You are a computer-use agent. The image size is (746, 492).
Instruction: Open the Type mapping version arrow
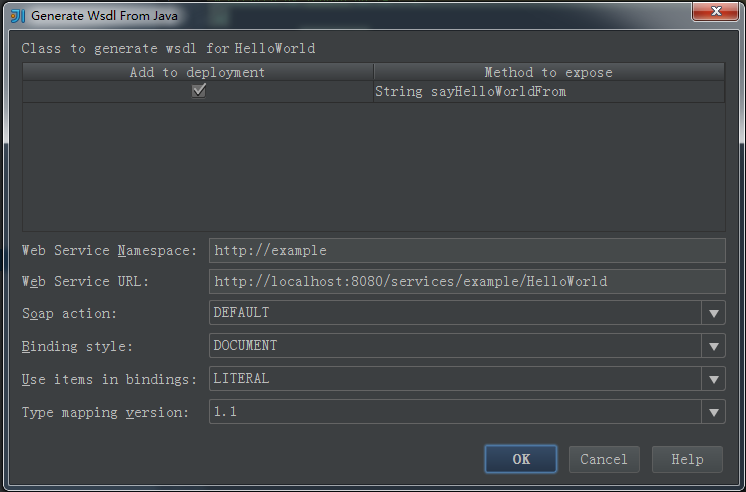[713, 412]
